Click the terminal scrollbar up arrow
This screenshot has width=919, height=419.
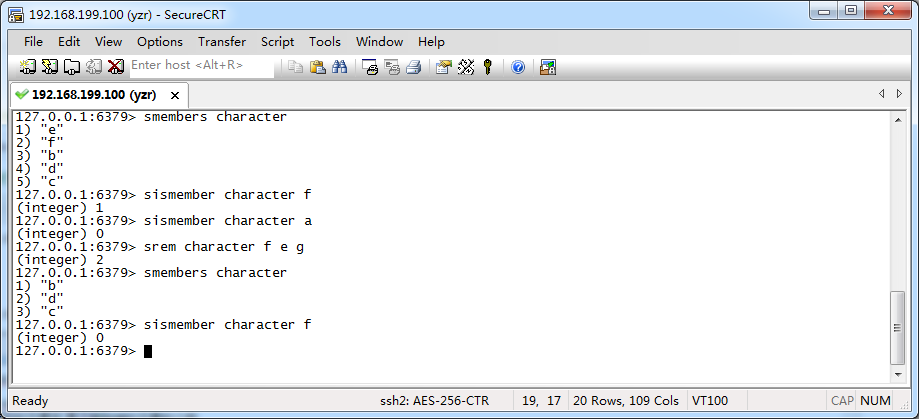coord(898,120)
